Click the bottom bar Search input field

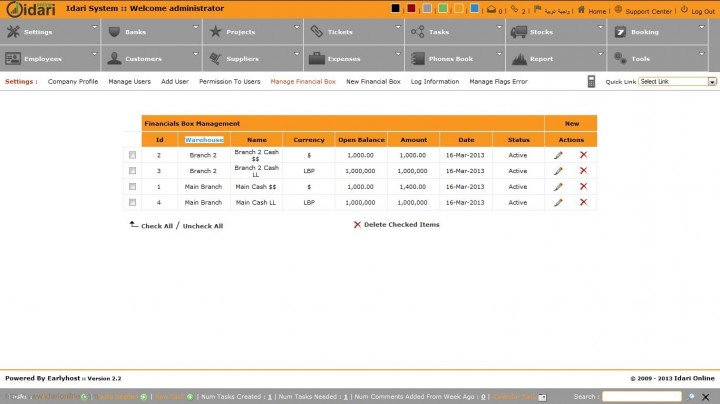coord(641,396)
